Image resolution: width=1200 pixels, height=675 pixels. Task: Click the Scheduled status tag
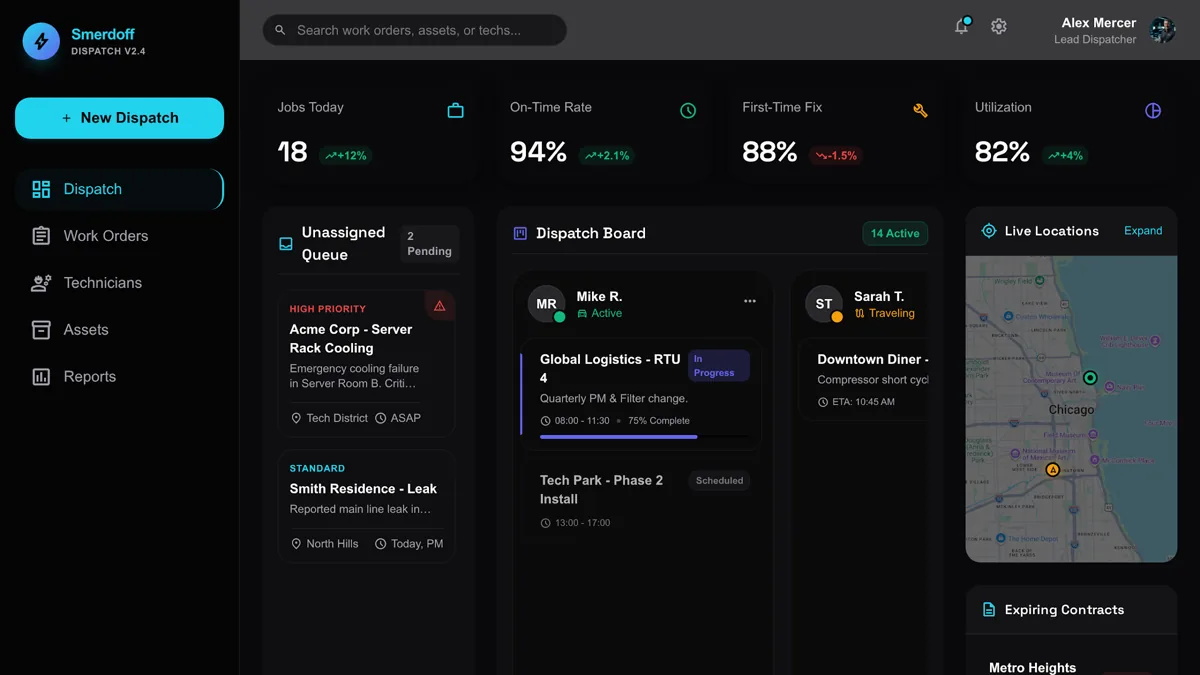(x=719, y=481)
